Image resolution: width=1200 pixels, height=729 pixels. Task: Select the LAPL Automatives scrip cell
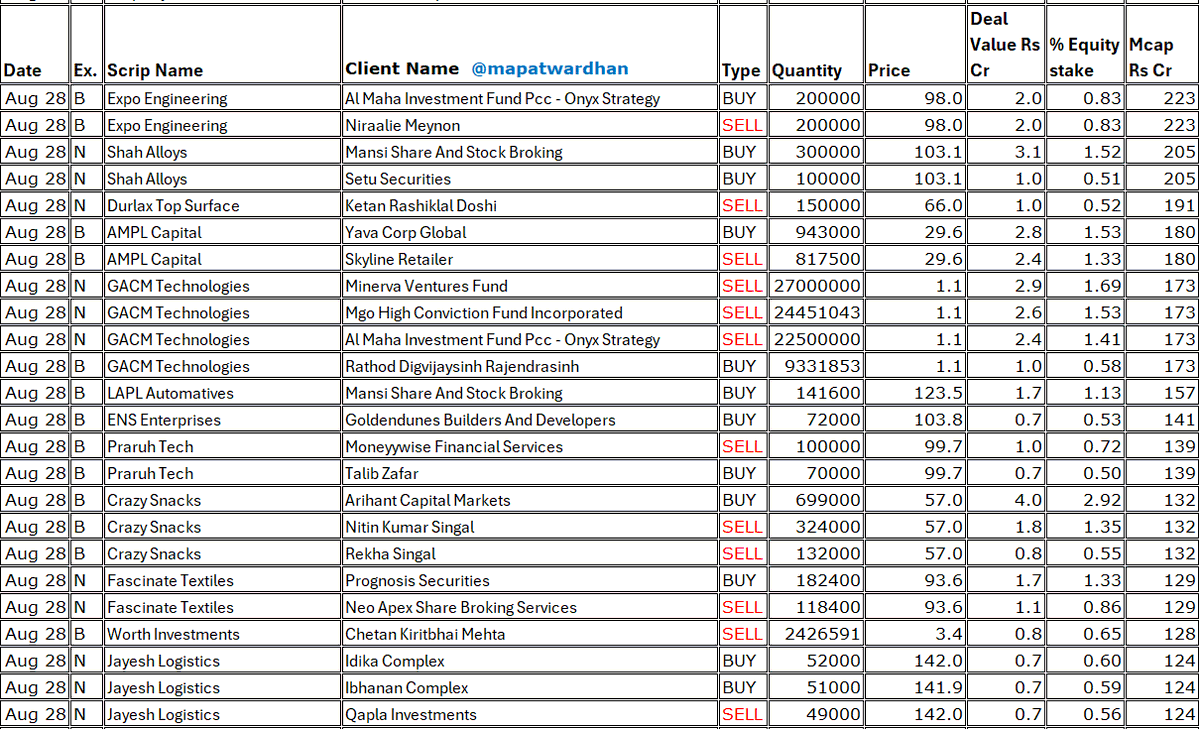tap(222, 393)
